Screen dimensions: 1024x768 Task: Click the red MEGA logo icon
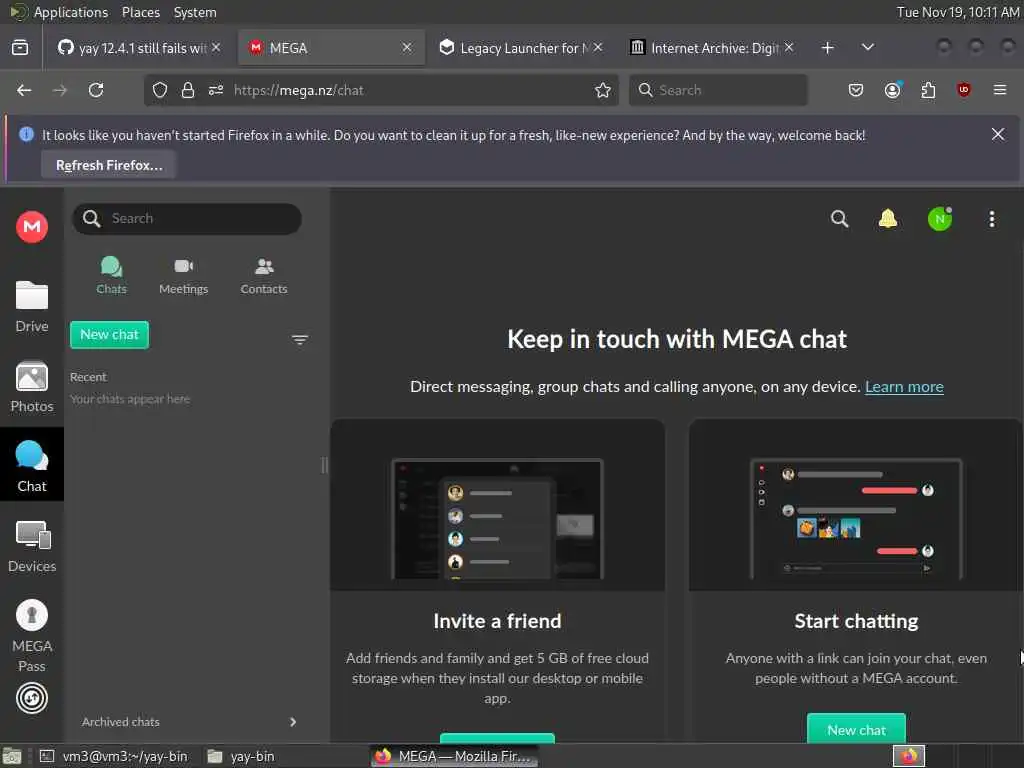(x=32, y=227)
